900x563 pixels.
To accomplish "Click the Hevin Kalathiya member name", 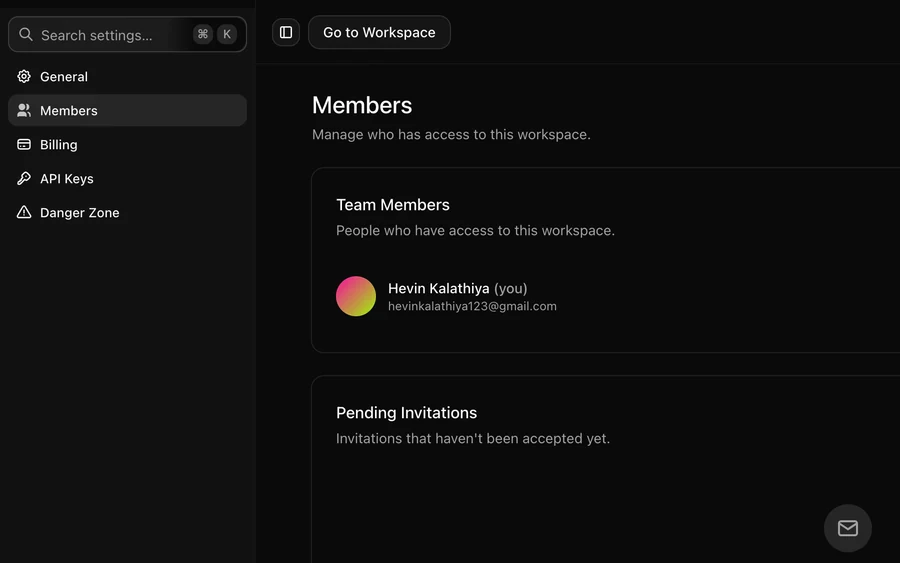I will tap(439, 288).
